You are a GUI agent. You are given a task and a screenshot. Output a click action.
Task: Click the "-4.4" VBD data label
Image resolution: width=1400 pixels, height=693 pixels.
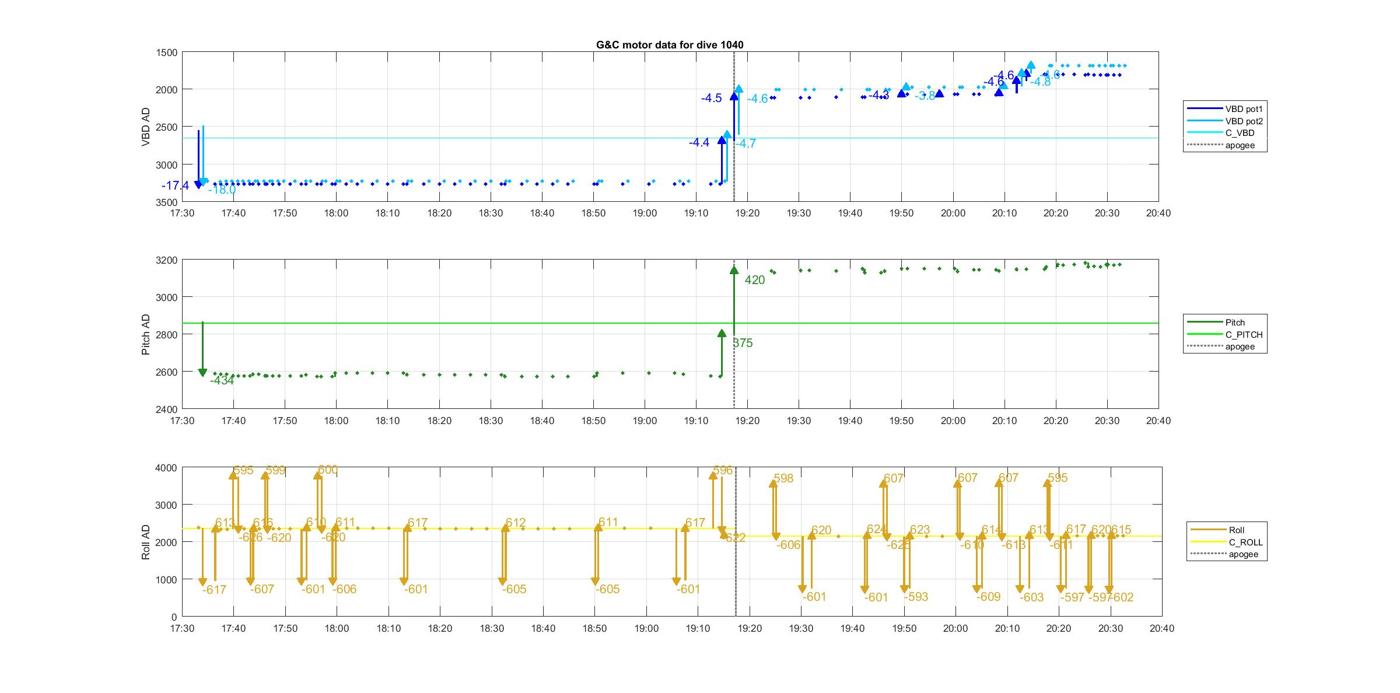pos(699,143)
